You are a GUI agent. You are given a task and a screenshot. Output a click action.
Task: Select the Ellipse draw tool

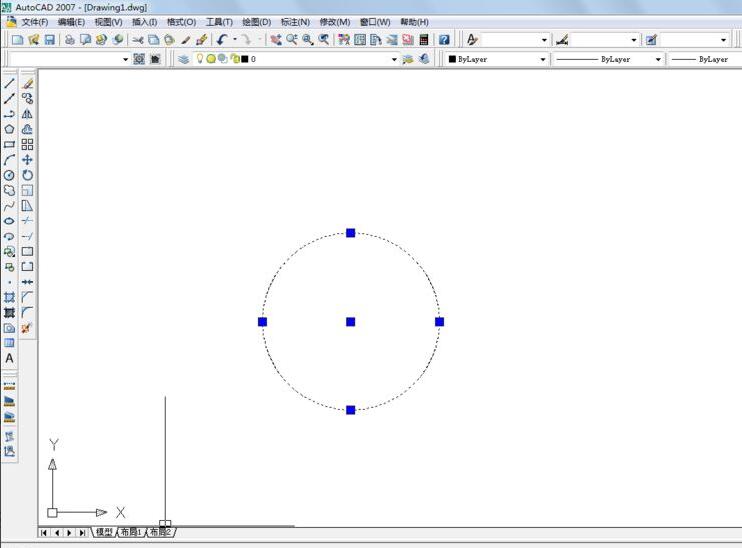point(9,221)
